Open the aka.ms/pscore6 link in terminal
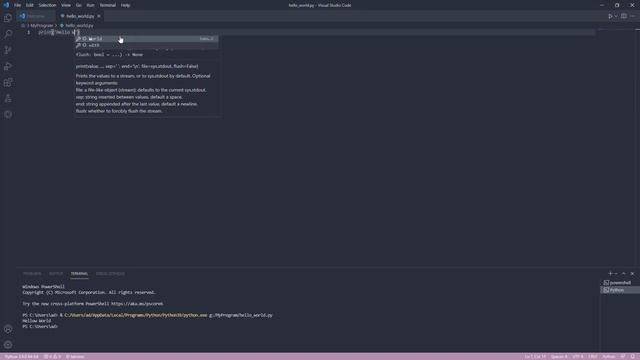The height and width of the screenshot is (360, 640). (137, 304)
